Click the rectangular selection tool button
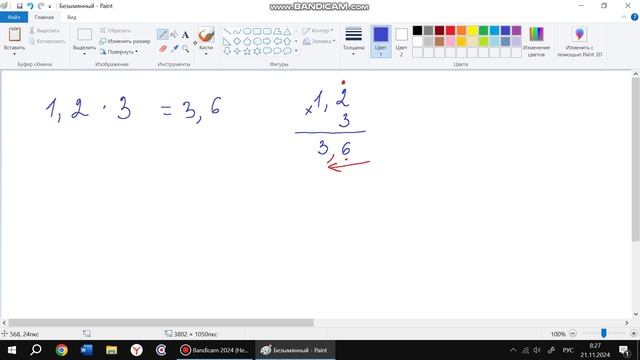The width and height of the screenshot is (640, 360). tap(84, 34)
